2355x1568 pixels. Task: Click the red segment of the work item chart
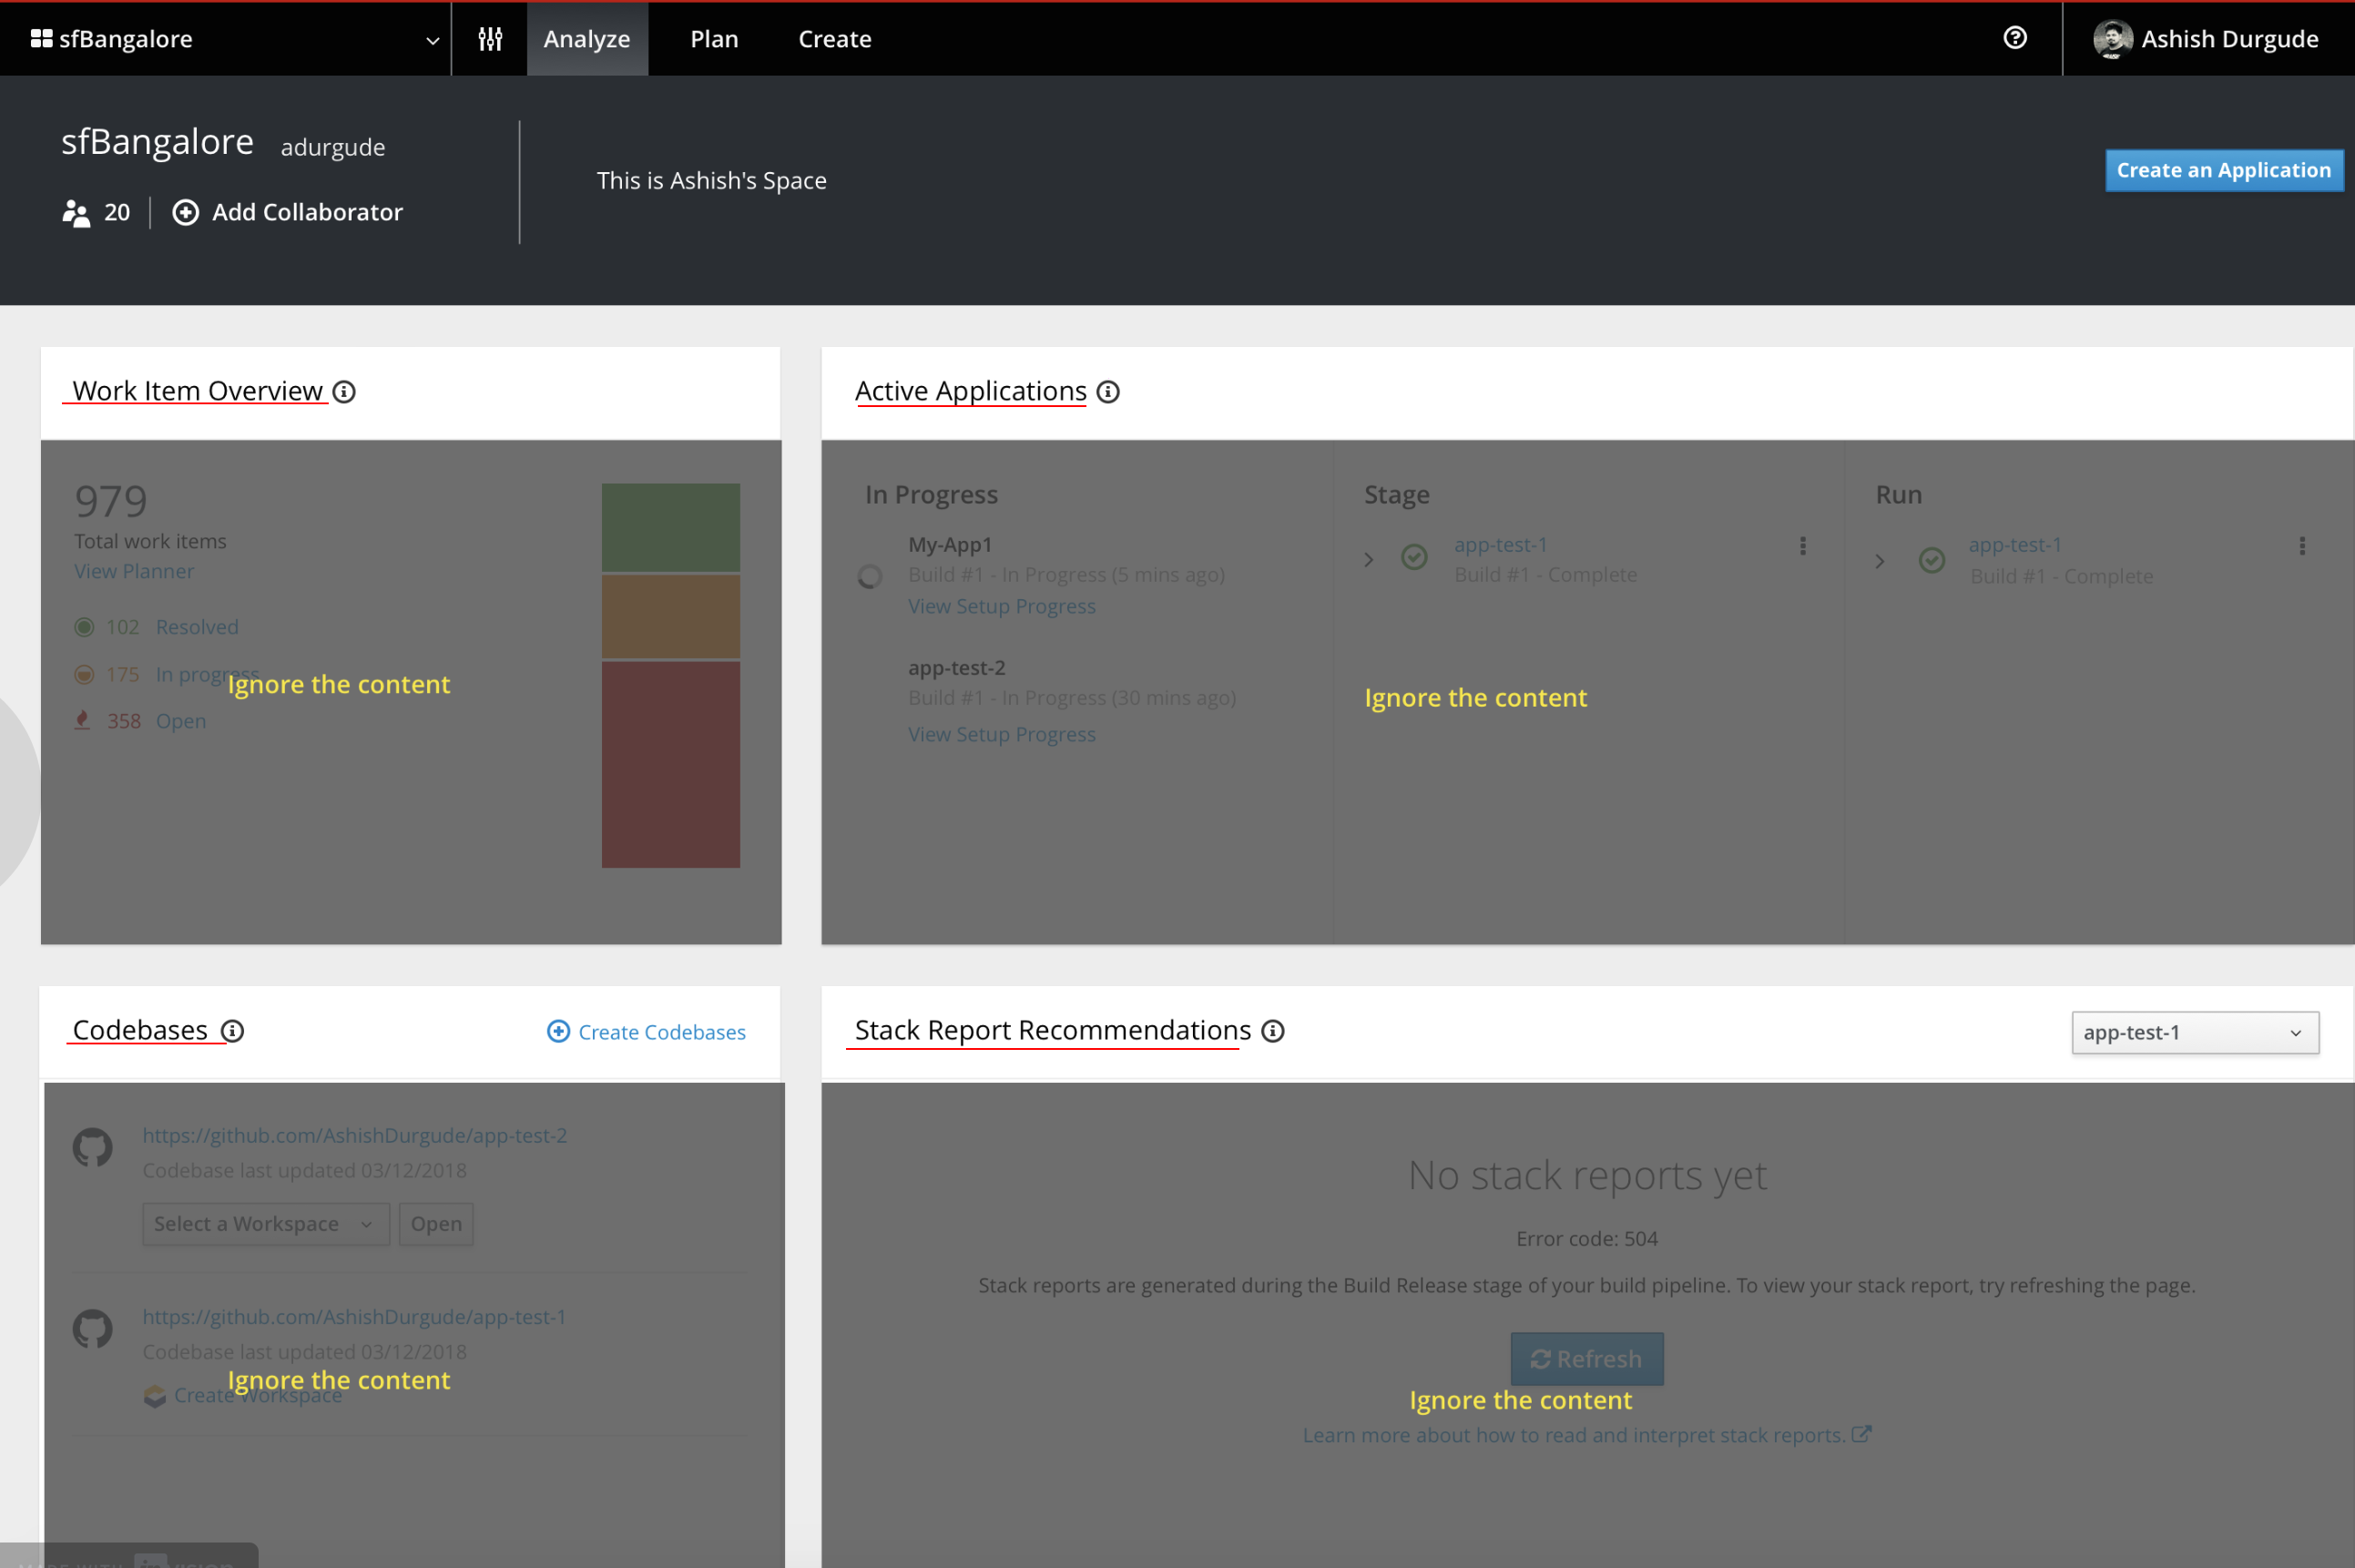coord(669,763)
